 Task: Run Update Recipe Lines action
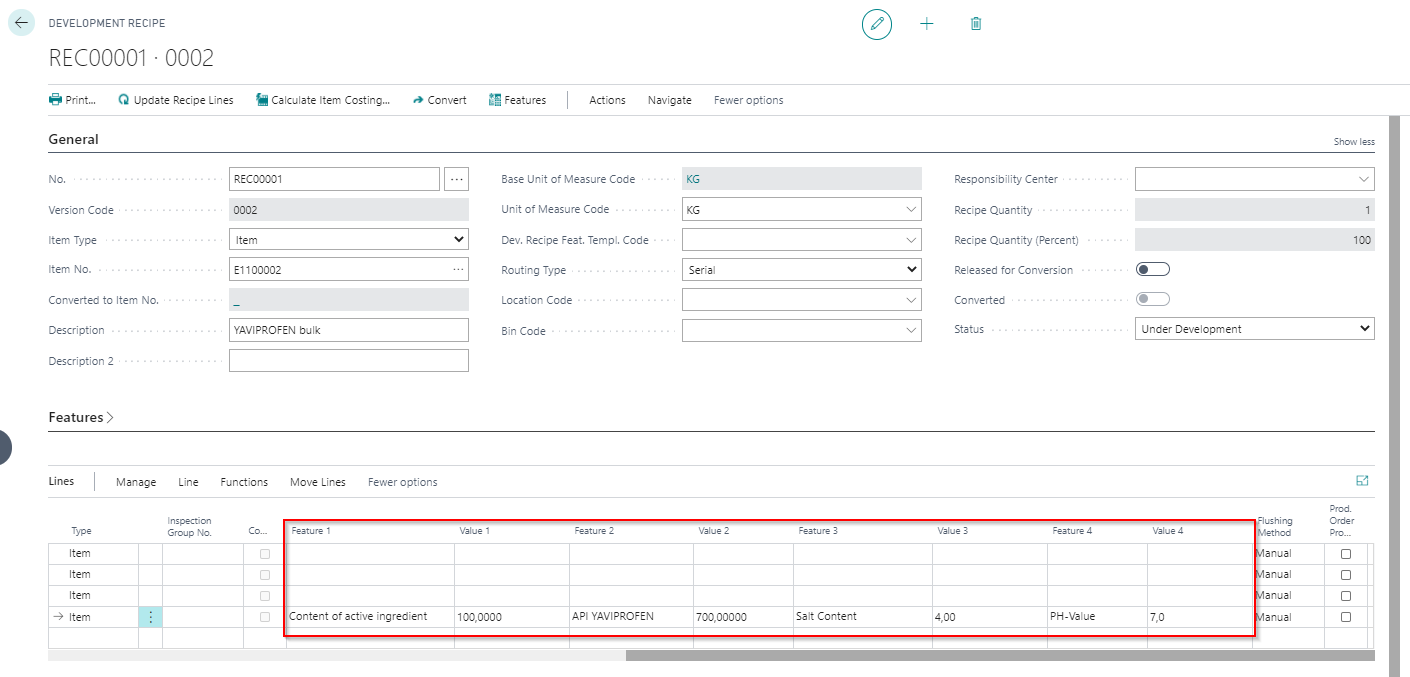point(176,100)
